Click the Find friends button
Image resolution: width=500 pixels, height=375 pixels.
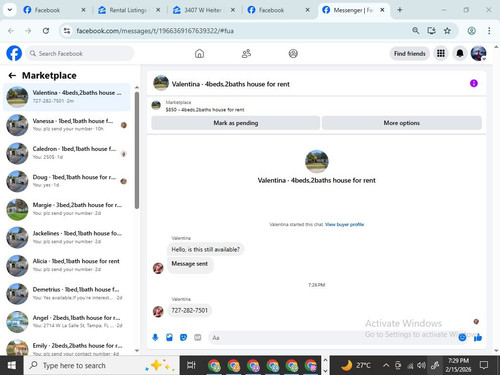[410, 53]
